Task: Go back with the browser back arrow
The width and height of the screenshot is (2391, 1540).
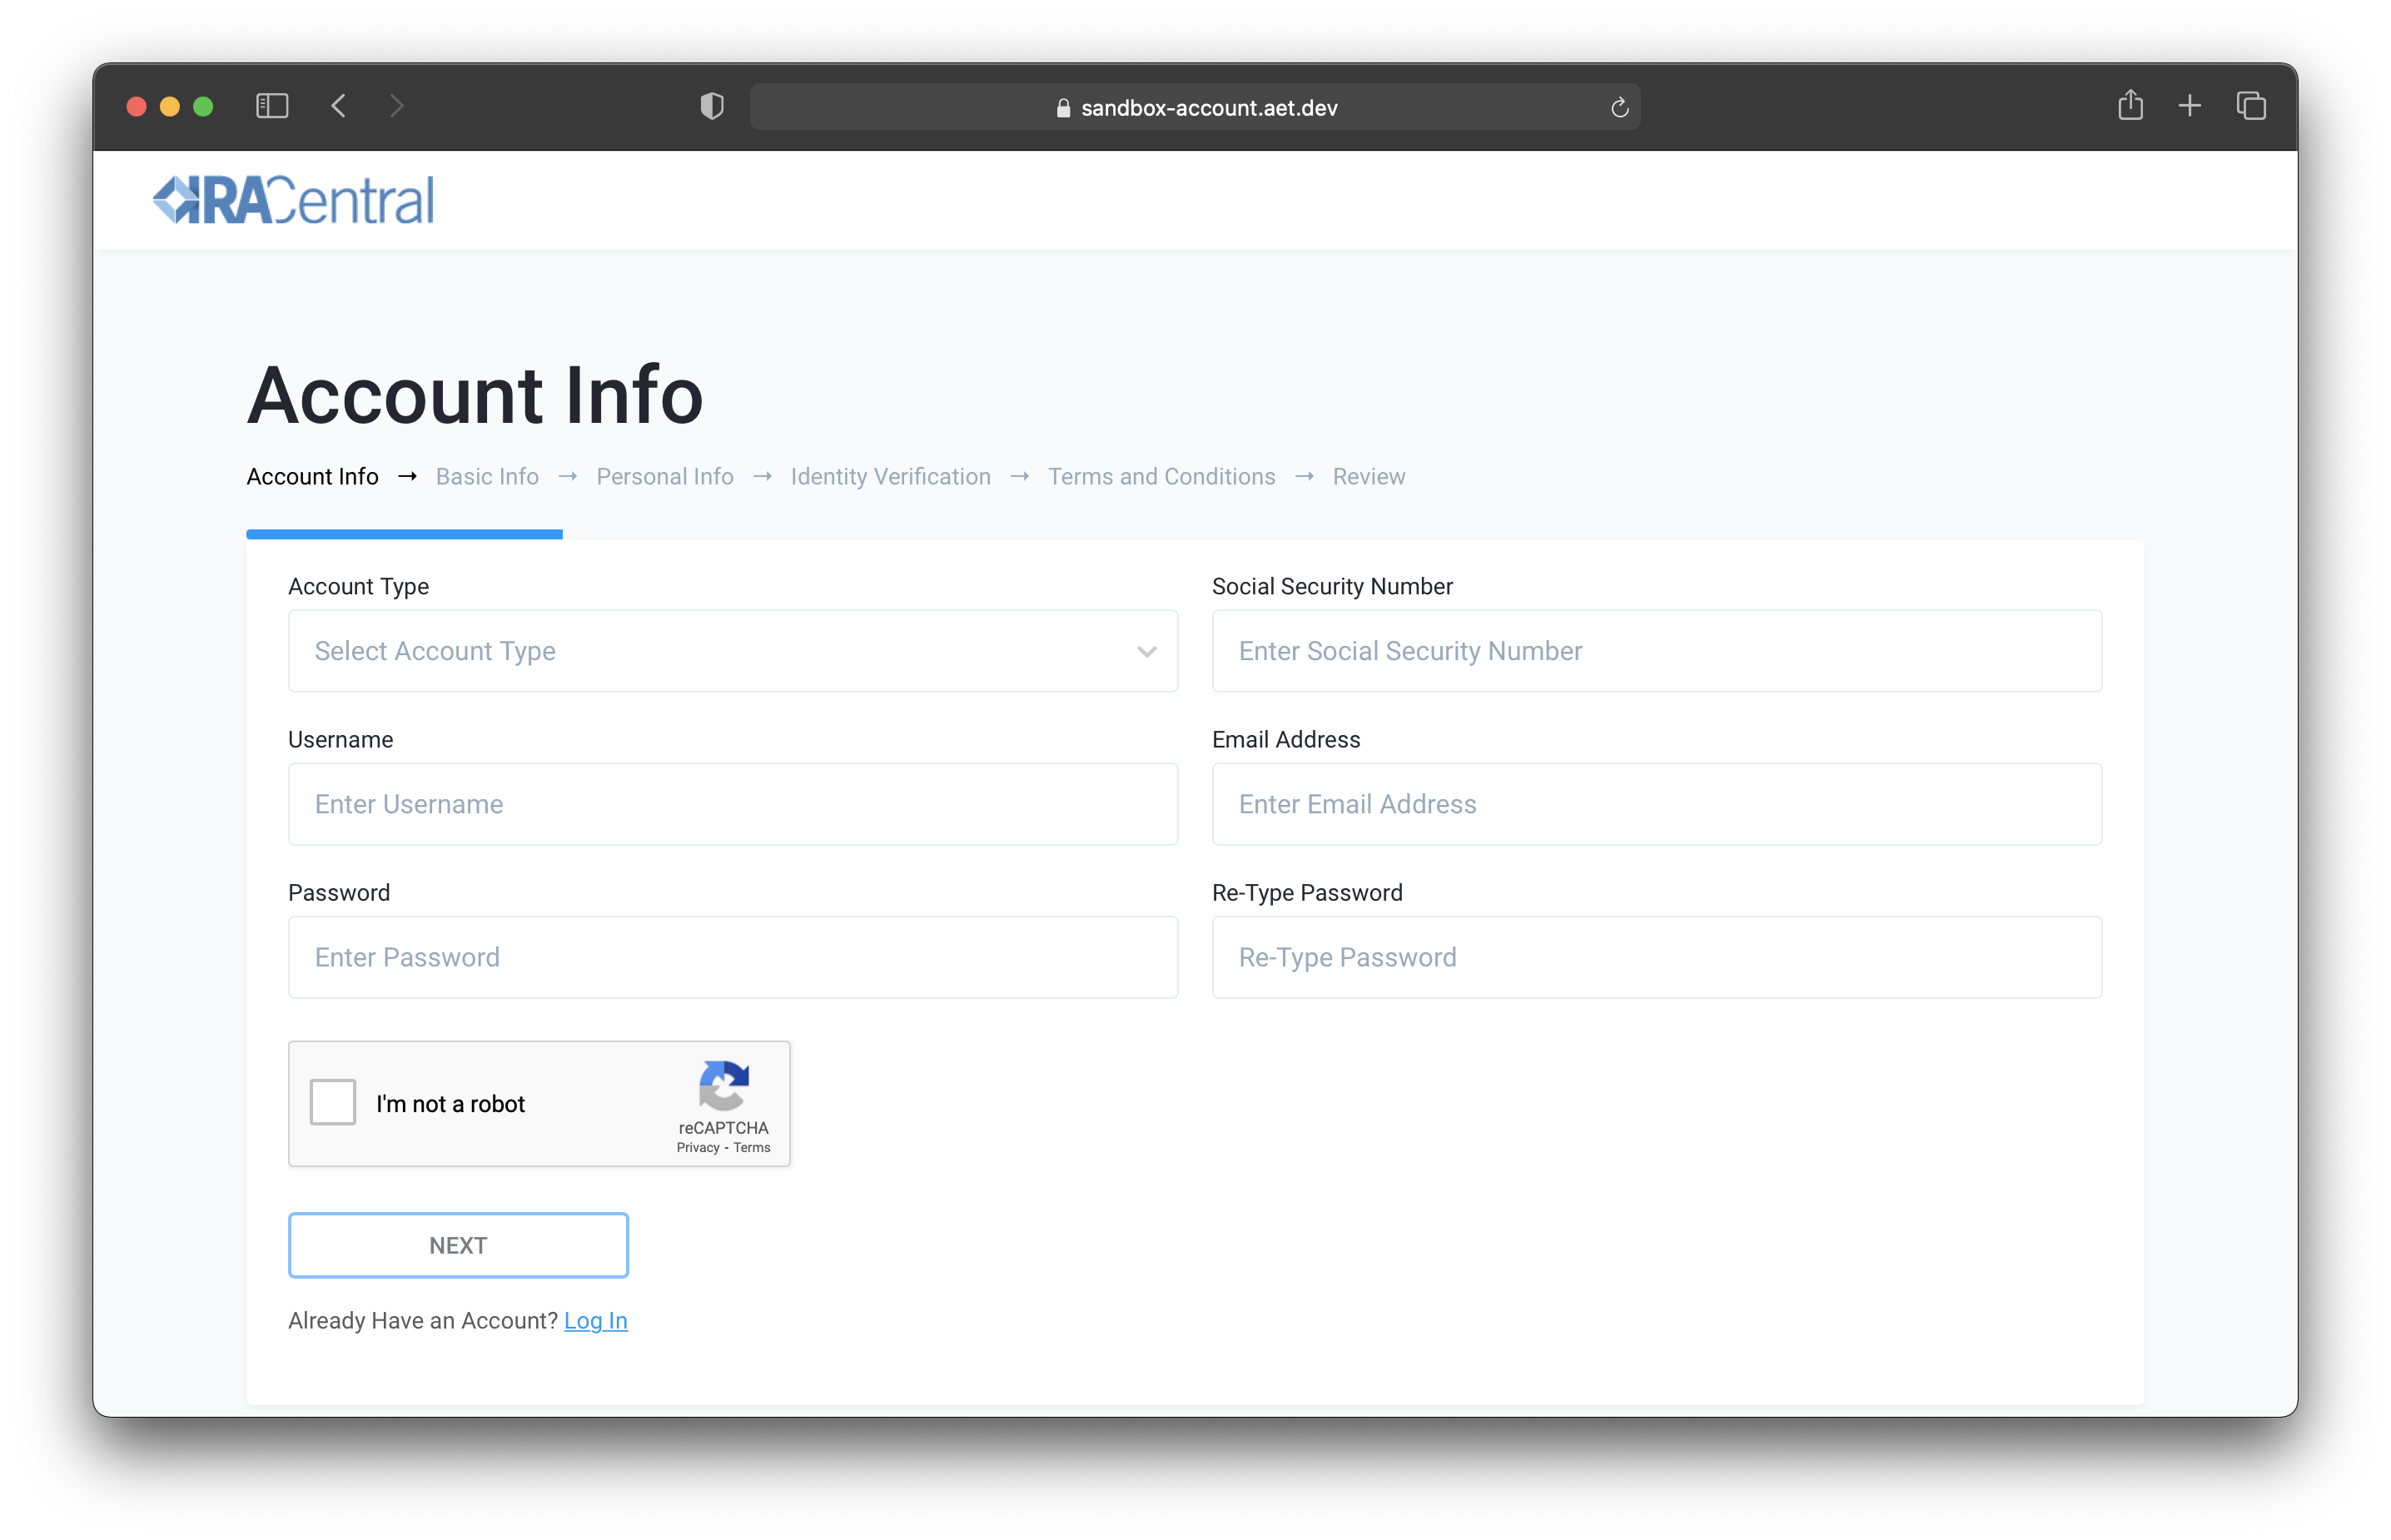Action: pos(339,106)
